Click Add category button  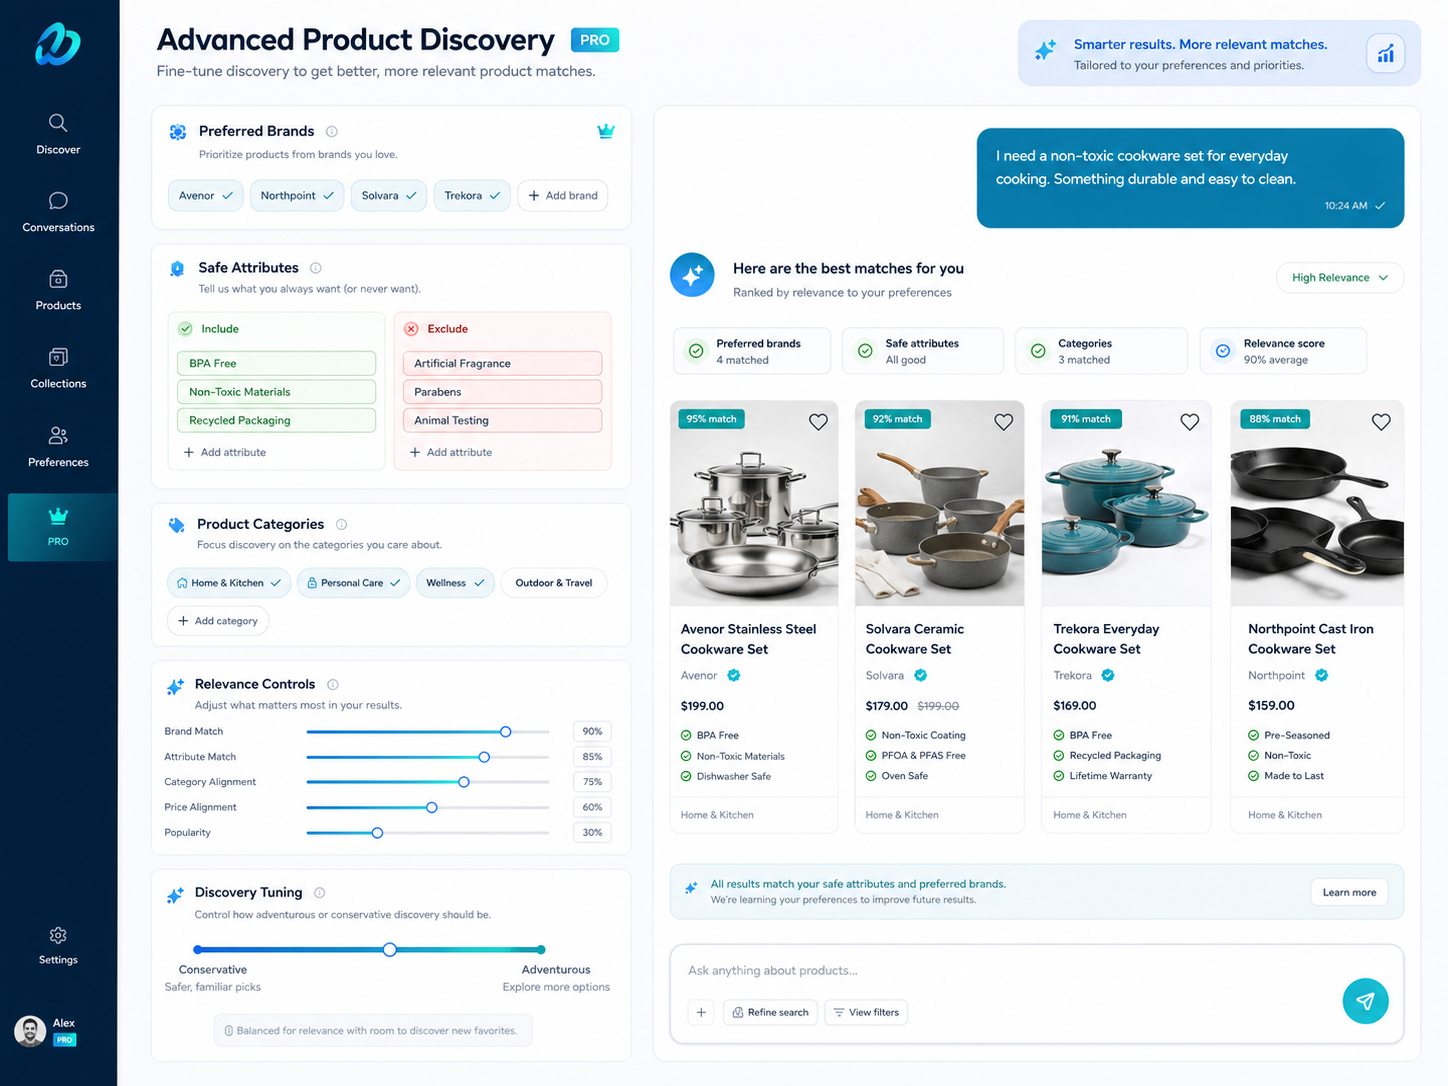point(218,621)
